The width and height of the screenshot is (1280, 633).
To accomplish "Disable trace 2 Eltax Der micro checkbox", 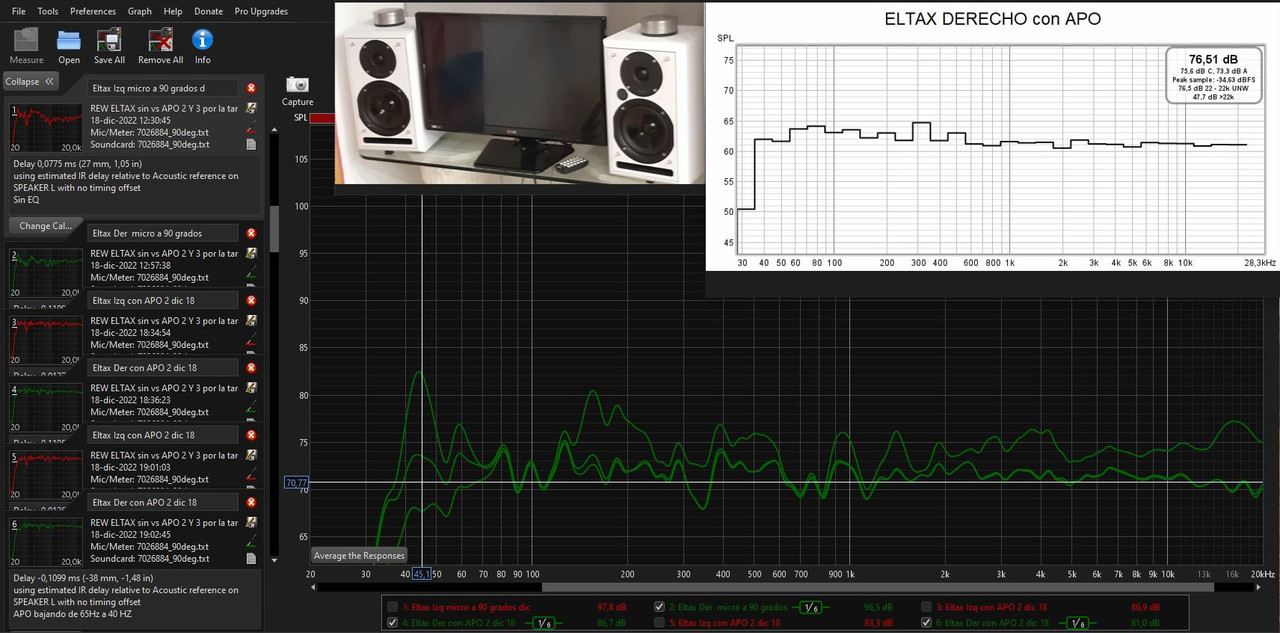I will coord(659,607).
